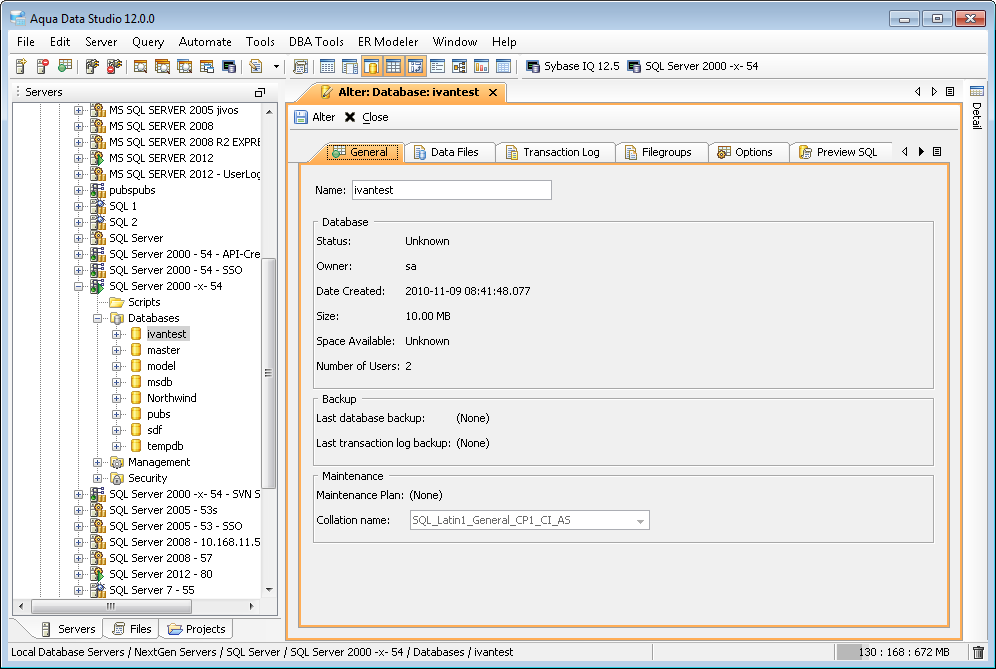
Task: Click the trash can icon in status bar
Action: click(978, 652)
